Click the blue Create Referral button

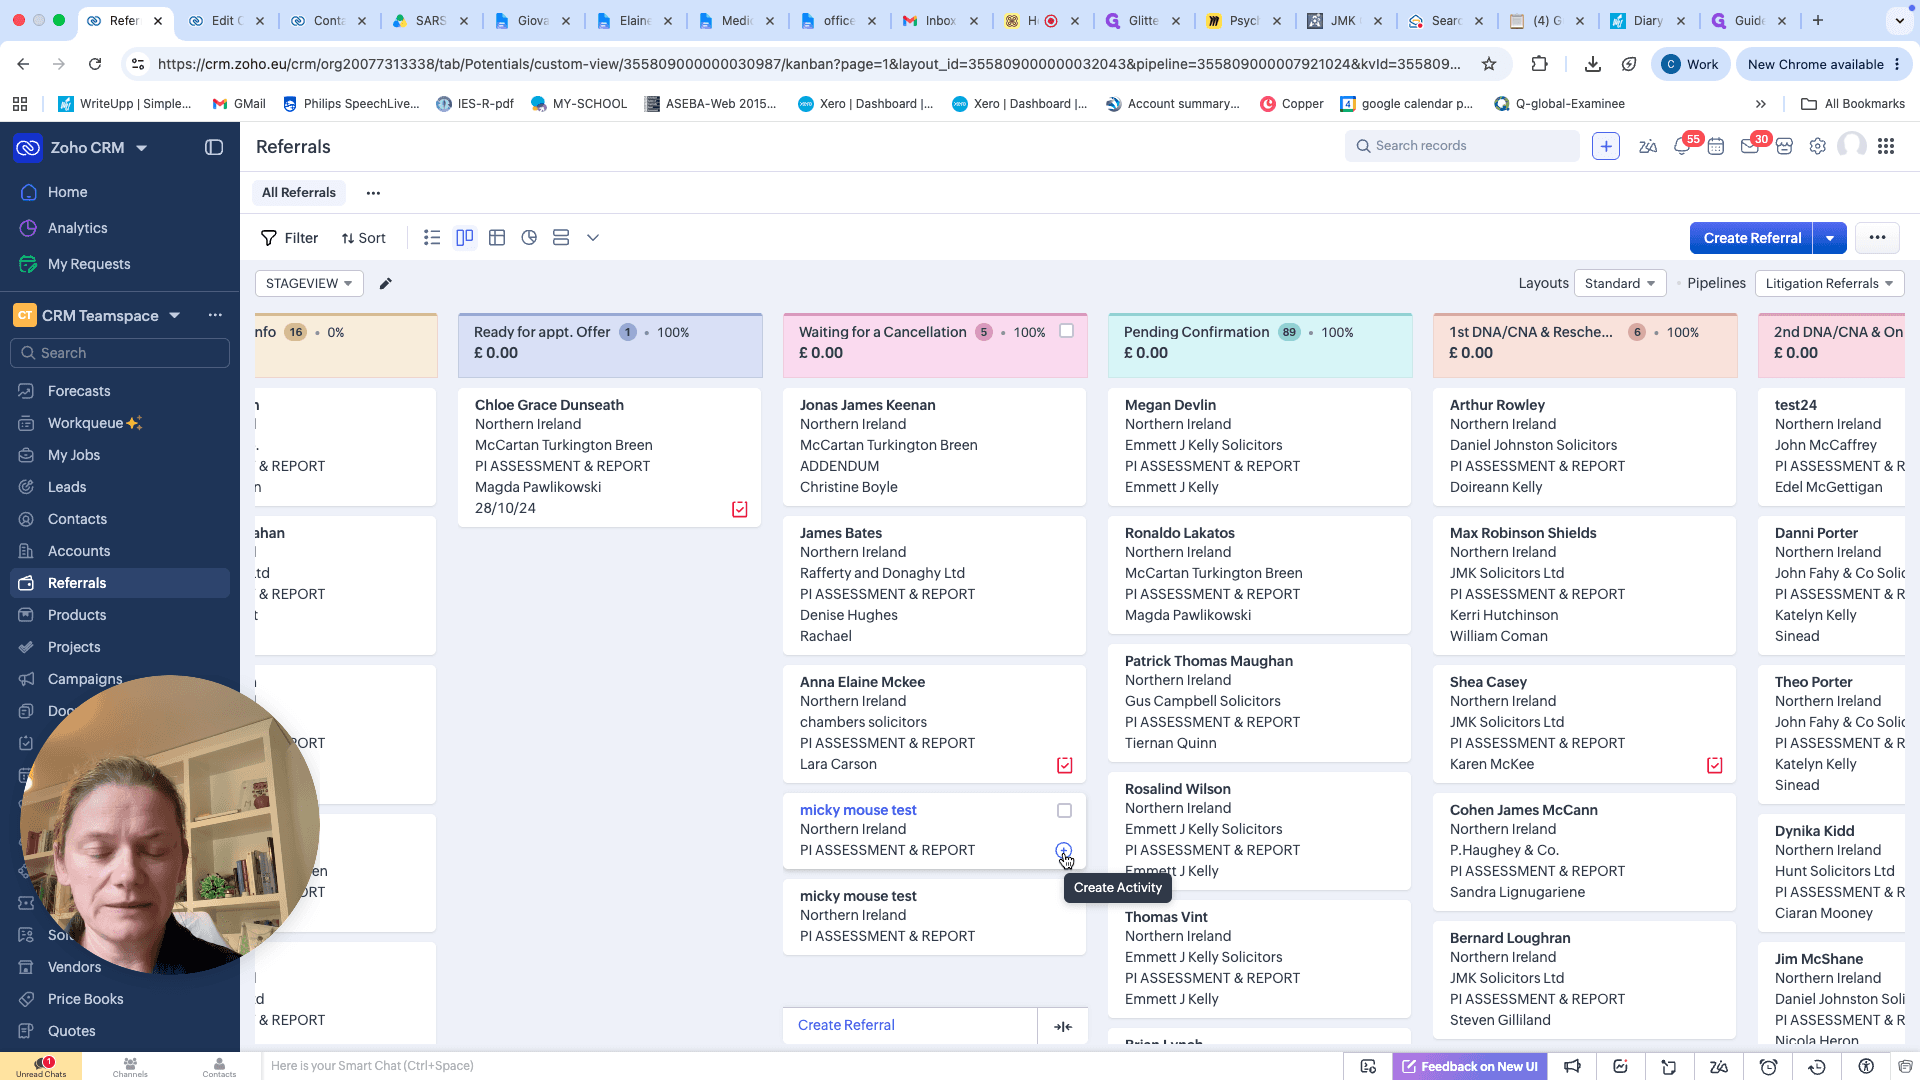click(1751, 238)
